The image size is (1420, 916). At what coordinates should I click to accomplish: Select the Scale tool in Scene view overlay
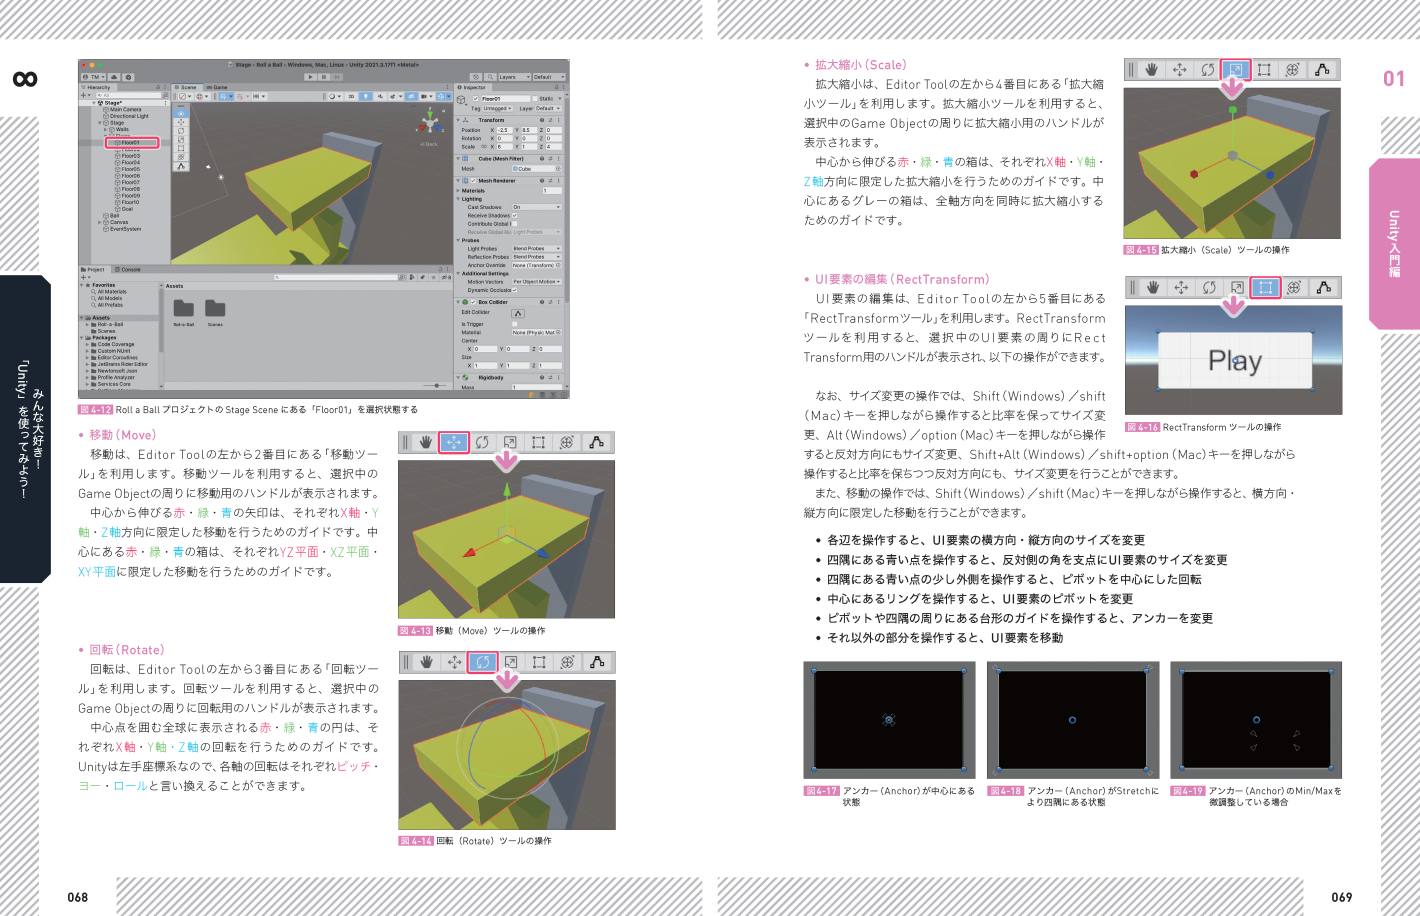(x=181, y=140)
